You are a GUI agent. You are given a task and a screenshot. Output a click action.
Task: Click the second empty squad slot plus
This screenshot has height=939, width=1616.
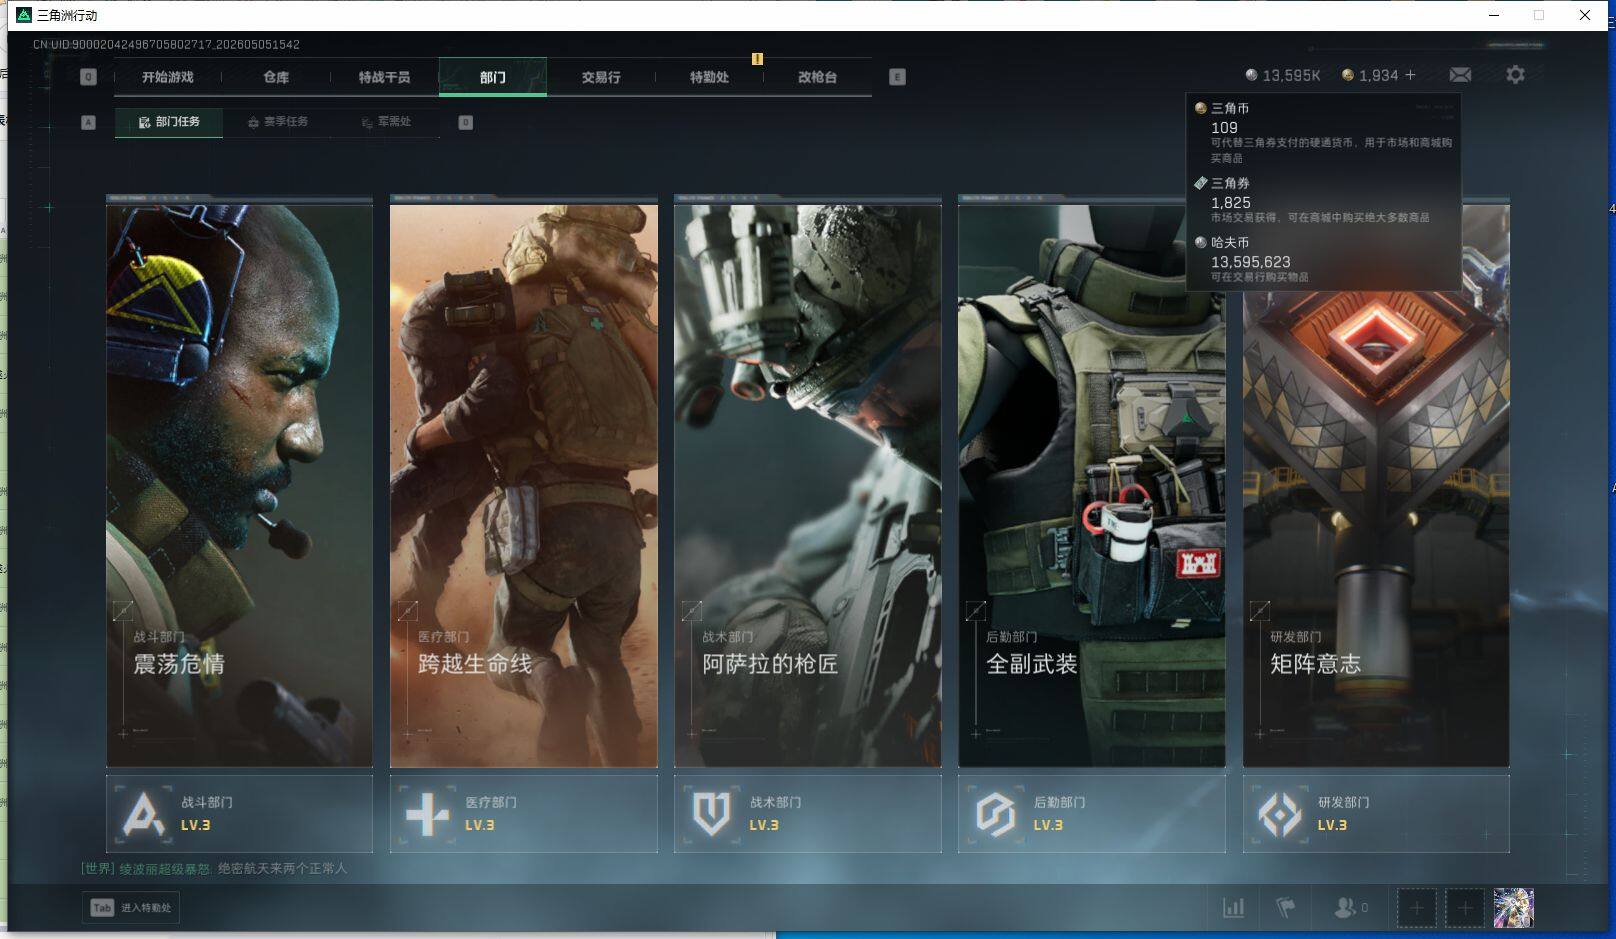(1465, 908)
